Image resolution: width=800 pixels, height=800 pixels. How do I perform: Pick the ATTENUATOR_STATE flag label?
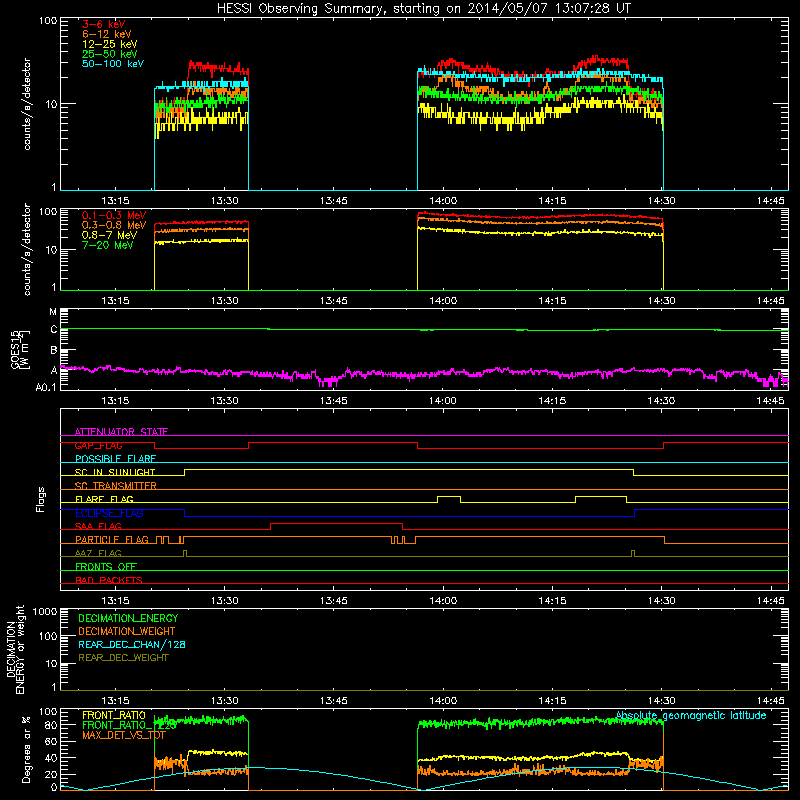click(121, 432)
